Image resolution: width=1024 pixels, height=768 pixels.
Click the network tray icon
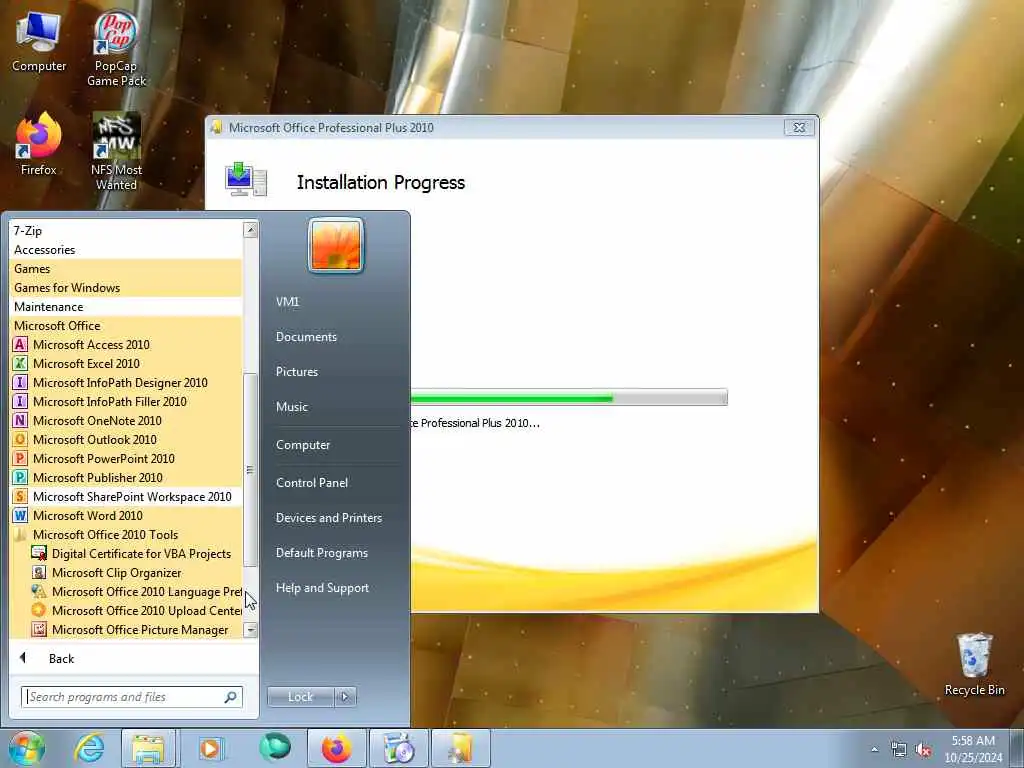click(x=899, y=750)
